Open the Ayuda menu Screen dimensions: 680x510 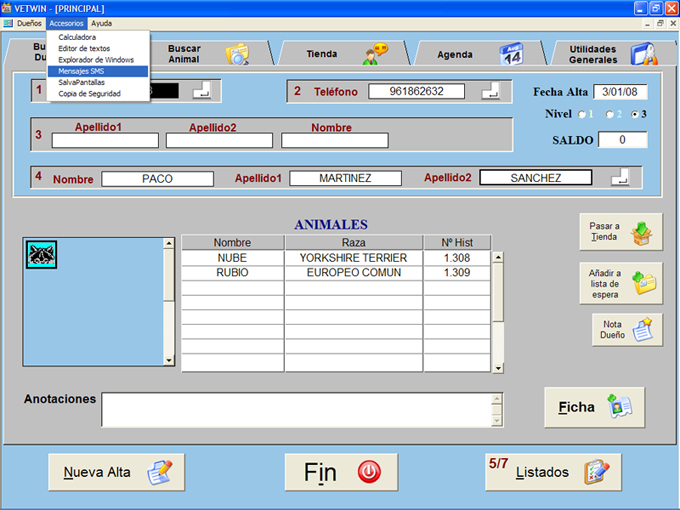101,23
